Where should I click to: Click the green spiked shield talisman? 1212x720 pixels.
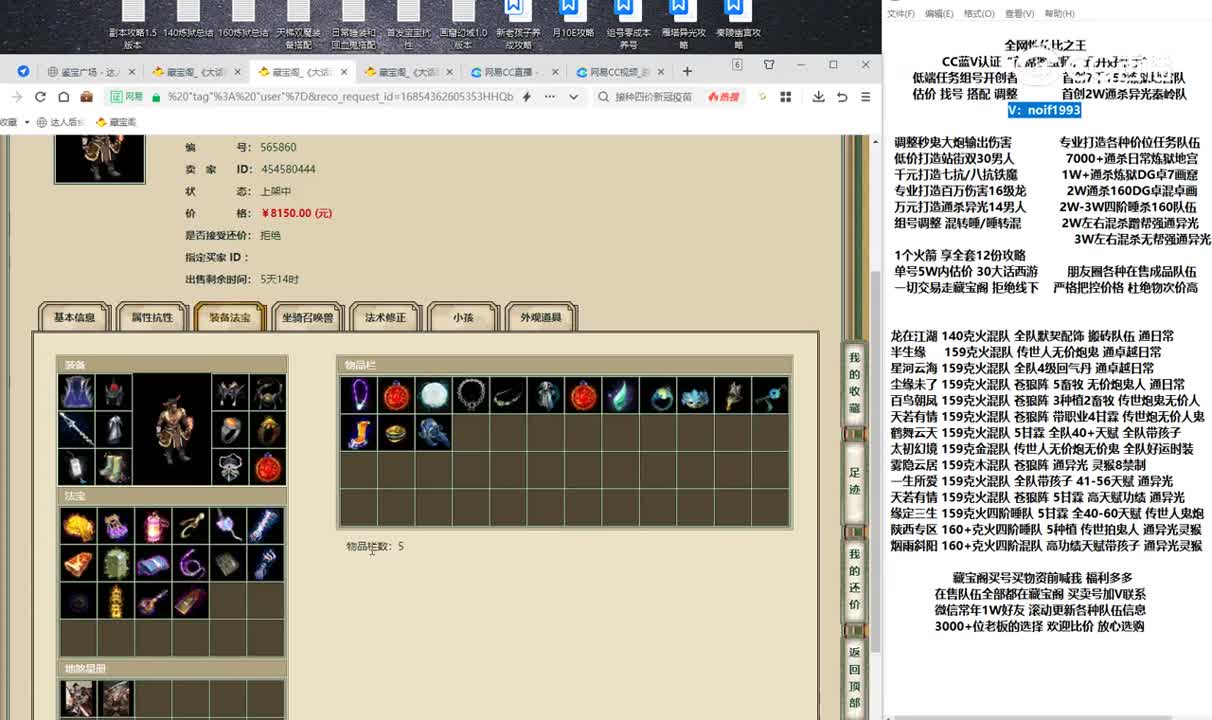tap(116, 563)
